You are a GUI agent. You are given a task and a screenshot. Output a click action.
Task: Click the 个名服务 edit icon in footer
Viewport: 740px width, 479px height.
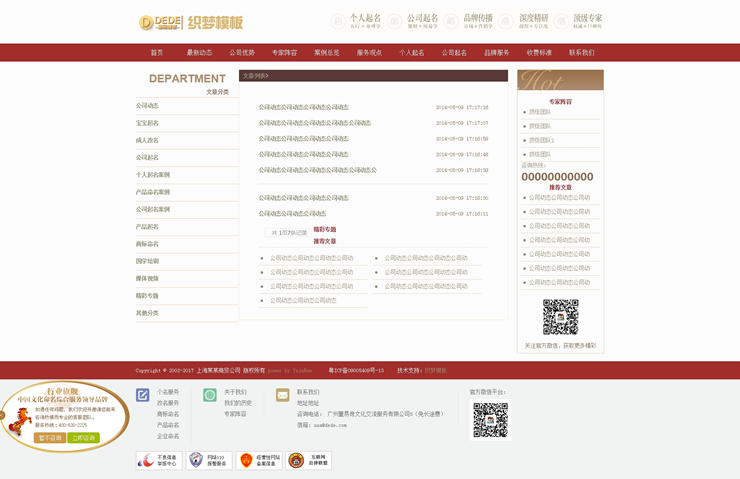(x=143, y=395)
